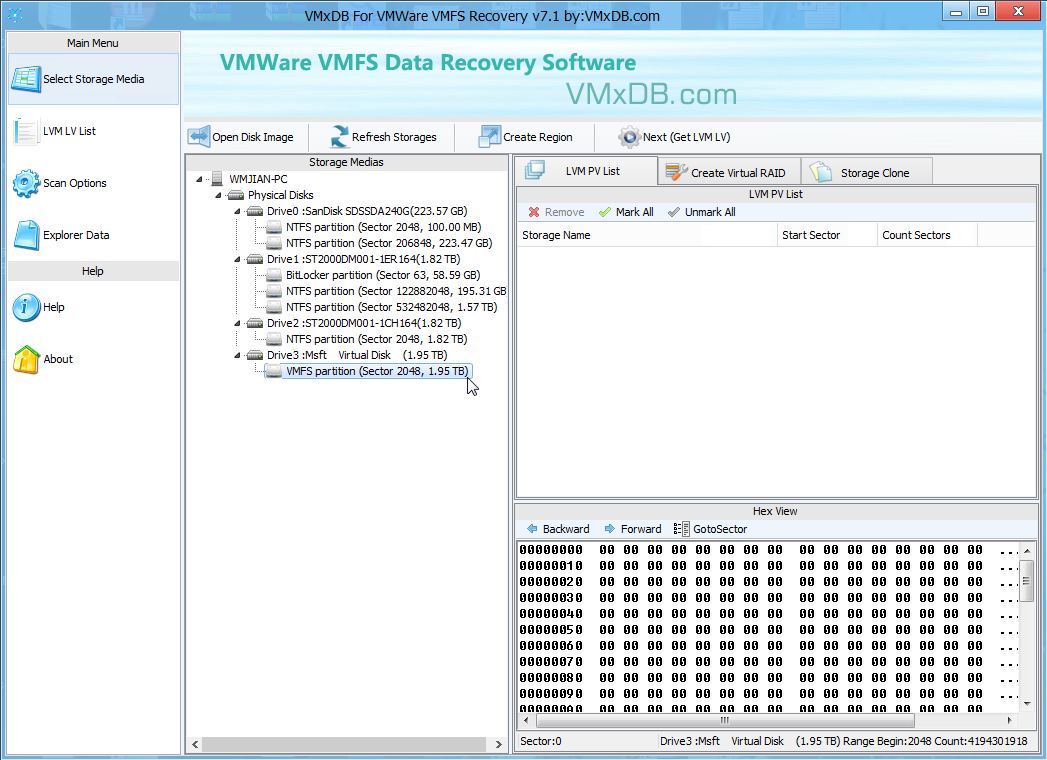Click the Help info icon
The width and height of the screenshot is (1047, 760).
[26, 307]
